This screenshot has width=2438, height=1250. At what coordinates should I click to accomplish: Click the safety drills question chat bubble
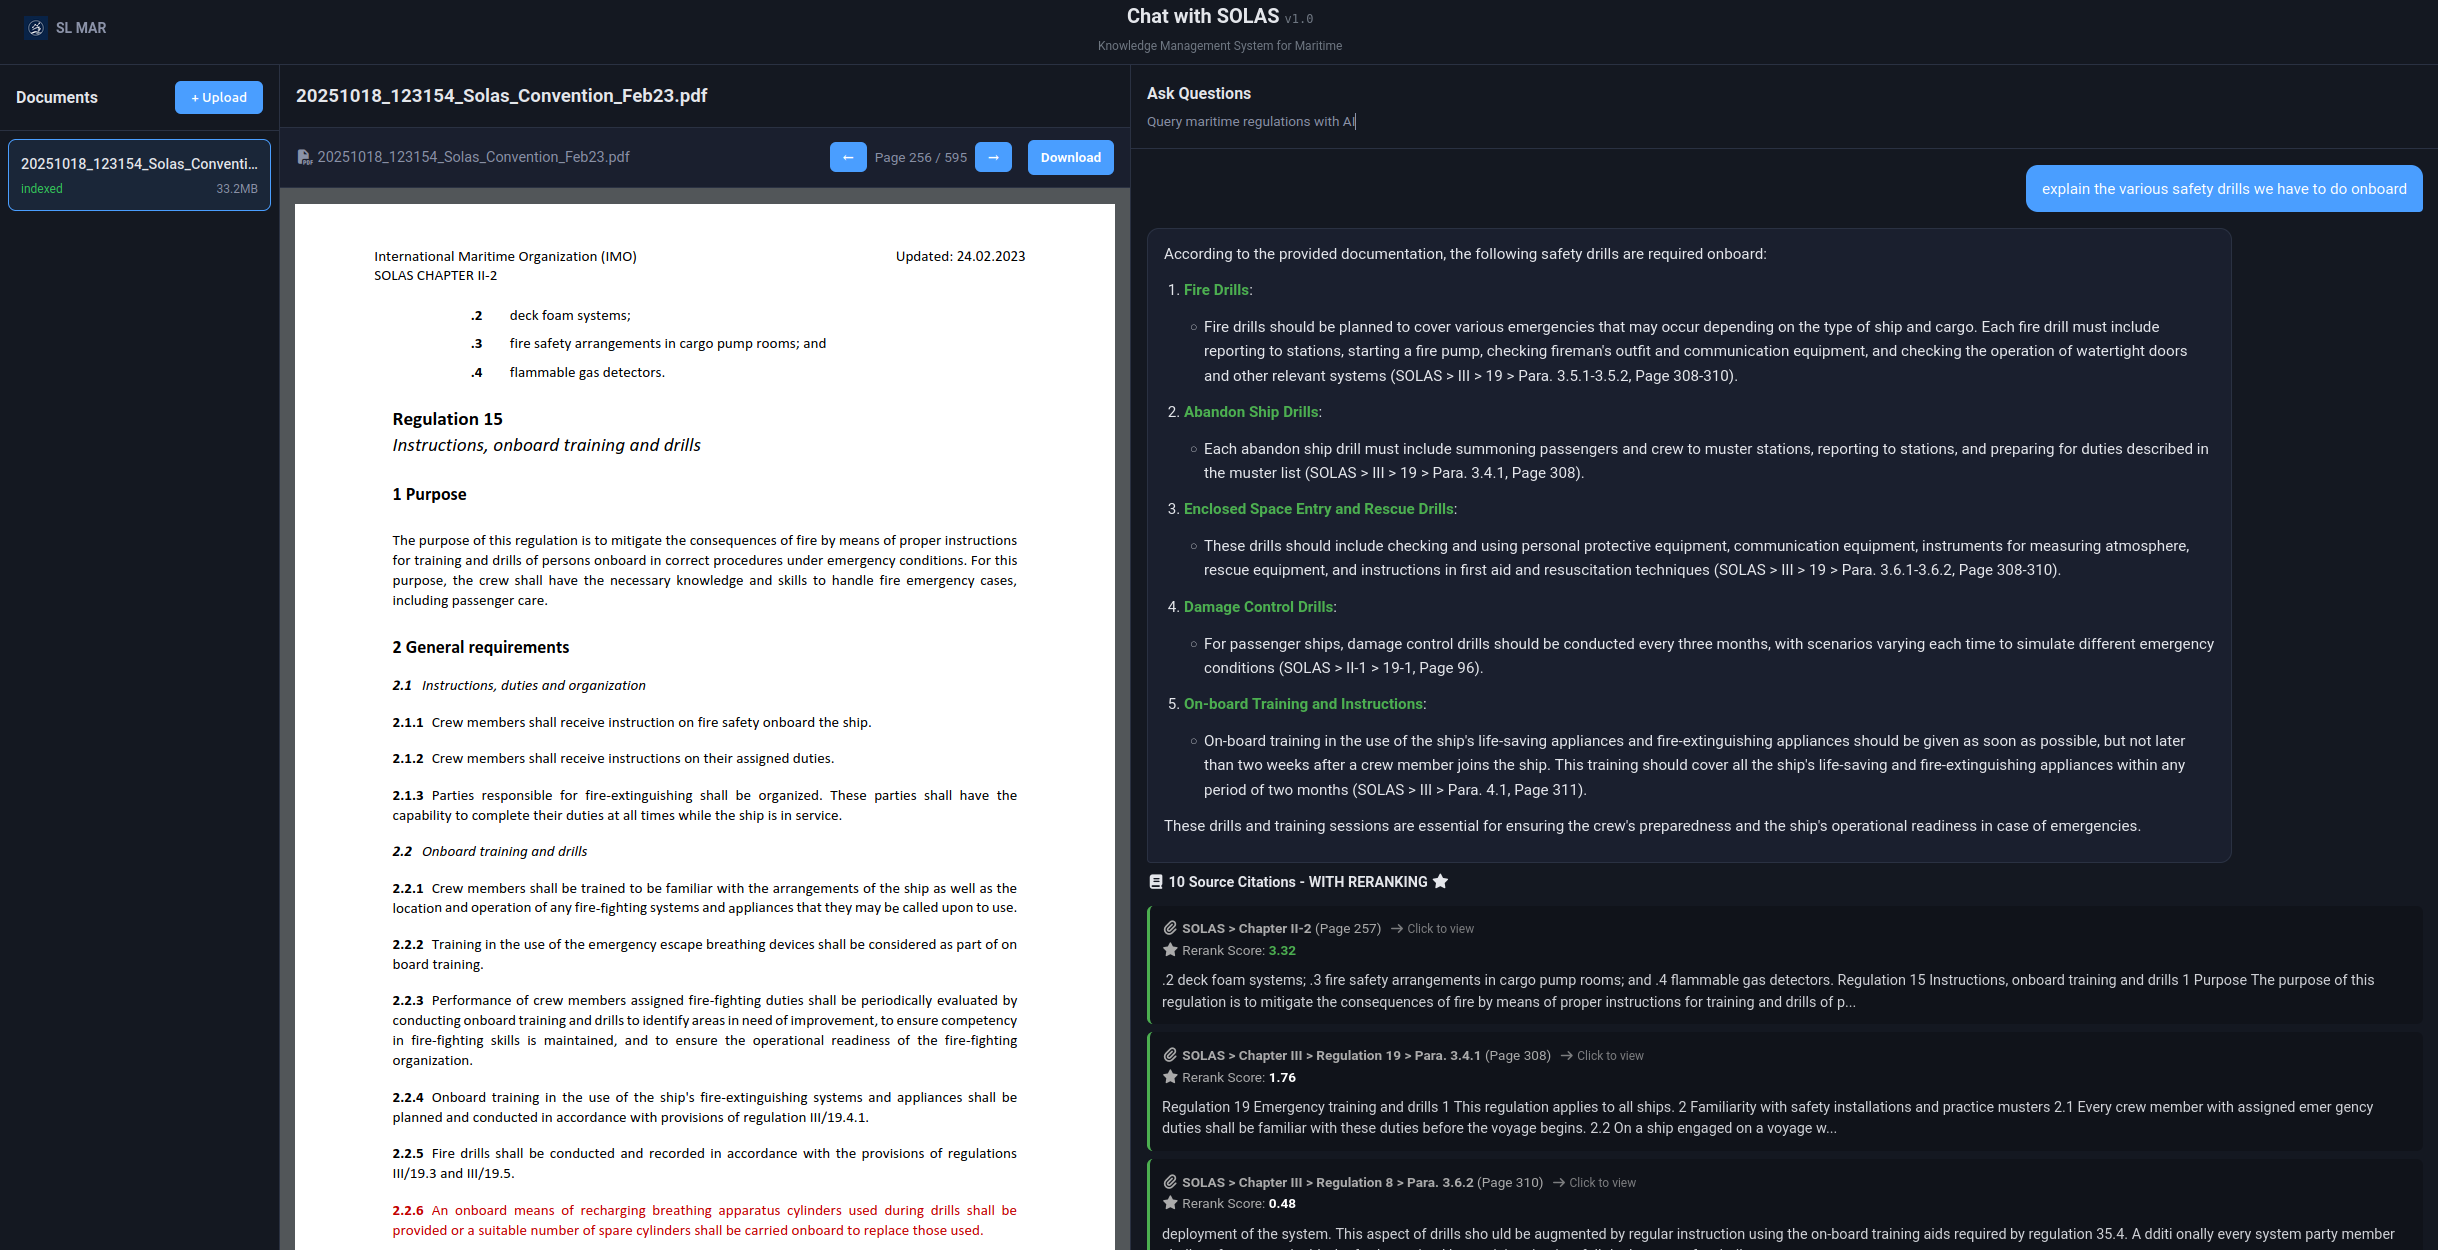(2224, 188)
